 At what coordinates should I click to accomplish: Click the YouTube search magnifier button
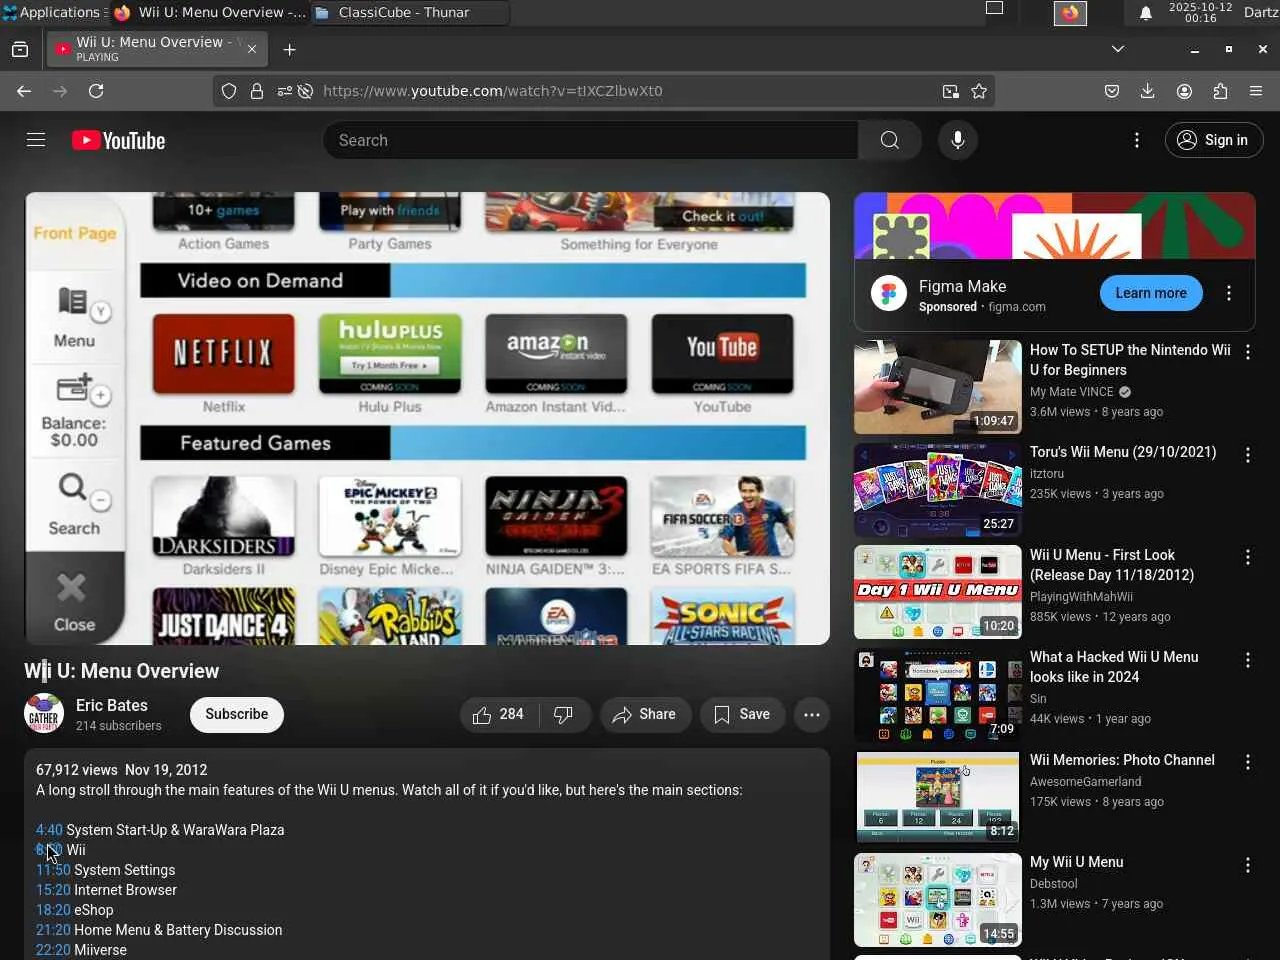[889, 141]
